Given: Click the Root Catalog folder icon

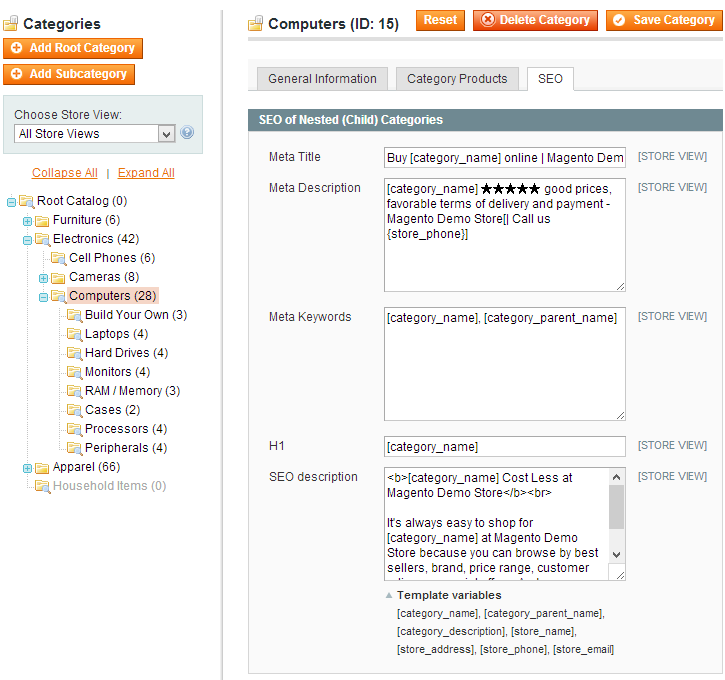Looking at the screenshot, I should (26, 201).
